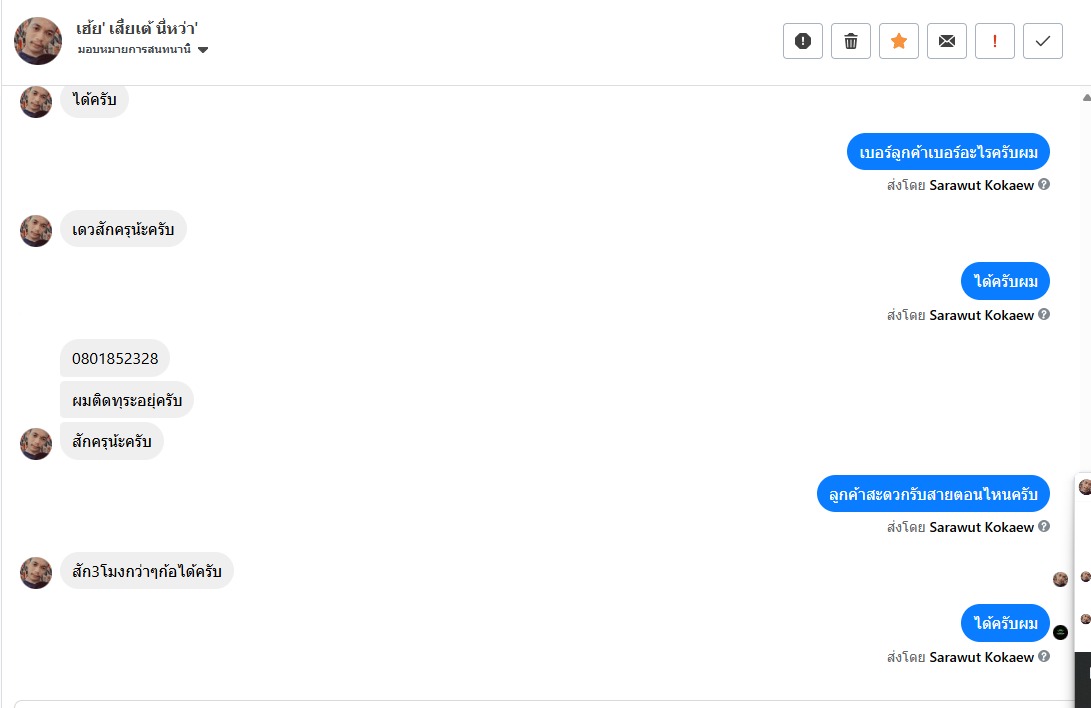Click sender name "Sarawut Kokaew" under "ลูกค้าสะดวกรับสายตอนไหนครับ"
1091x708 pixels.
pos(981,527)
